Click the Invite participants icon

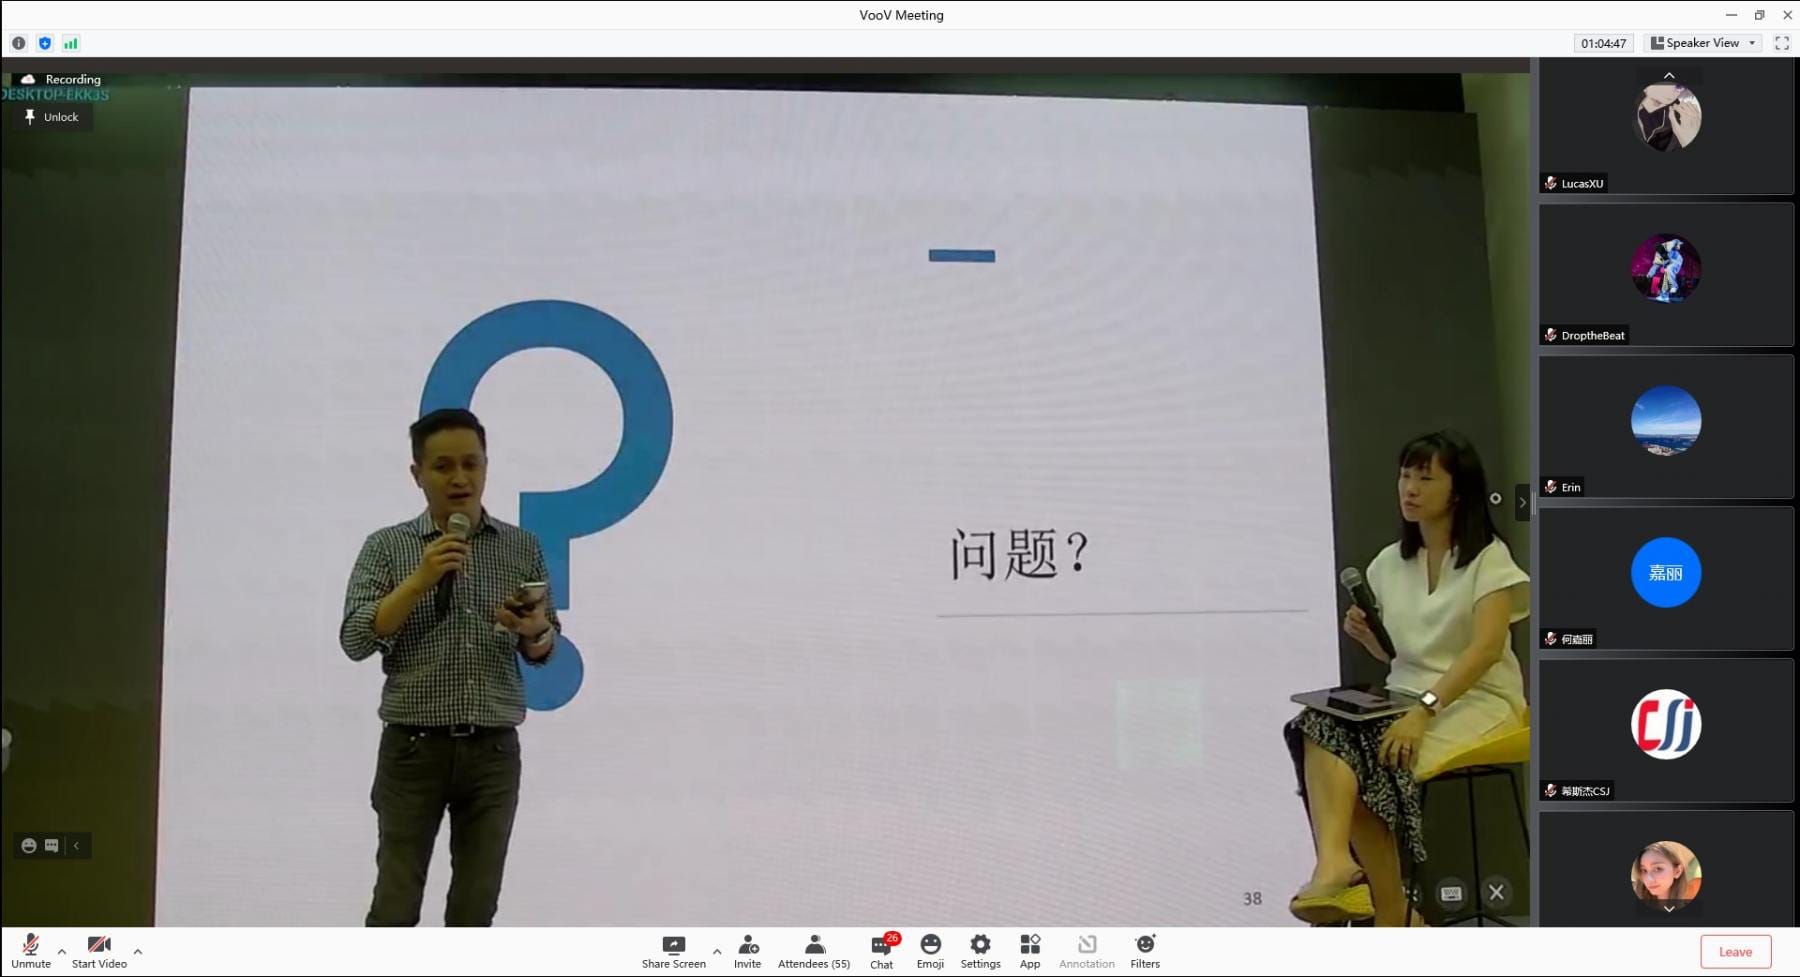[x=747, y=951]
